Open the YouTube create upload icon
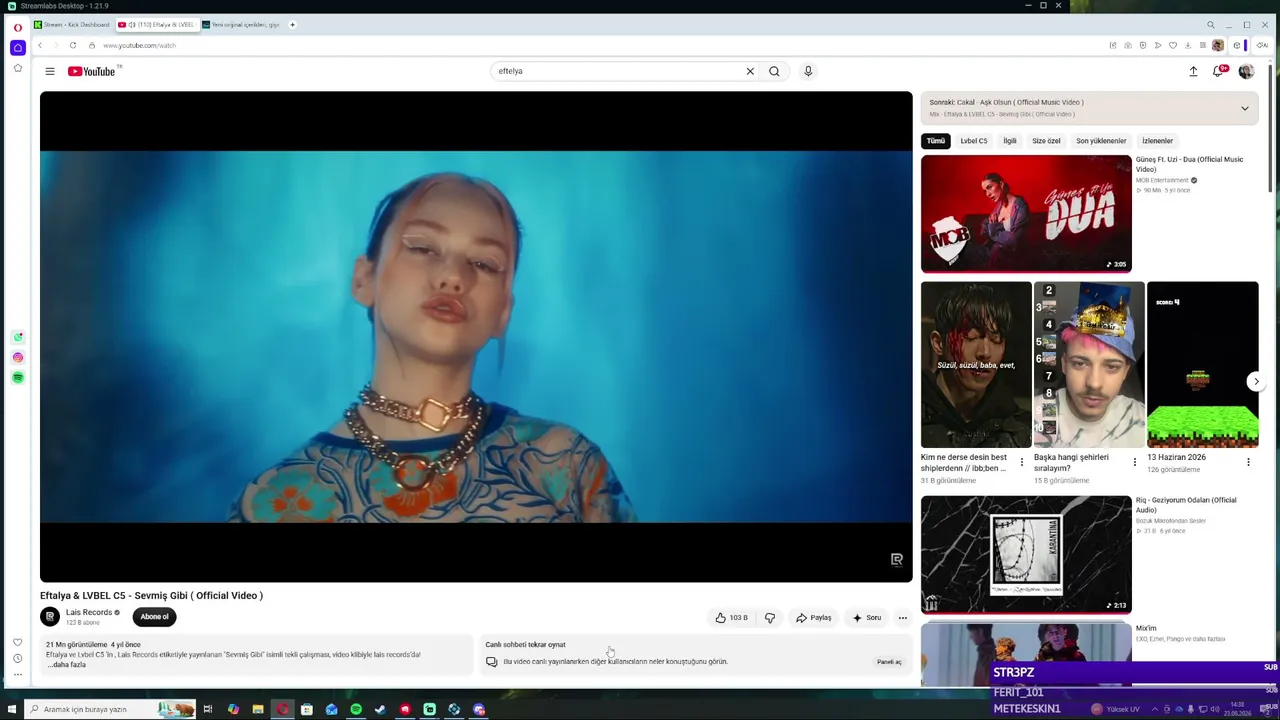 click(x=1193, y=71)
